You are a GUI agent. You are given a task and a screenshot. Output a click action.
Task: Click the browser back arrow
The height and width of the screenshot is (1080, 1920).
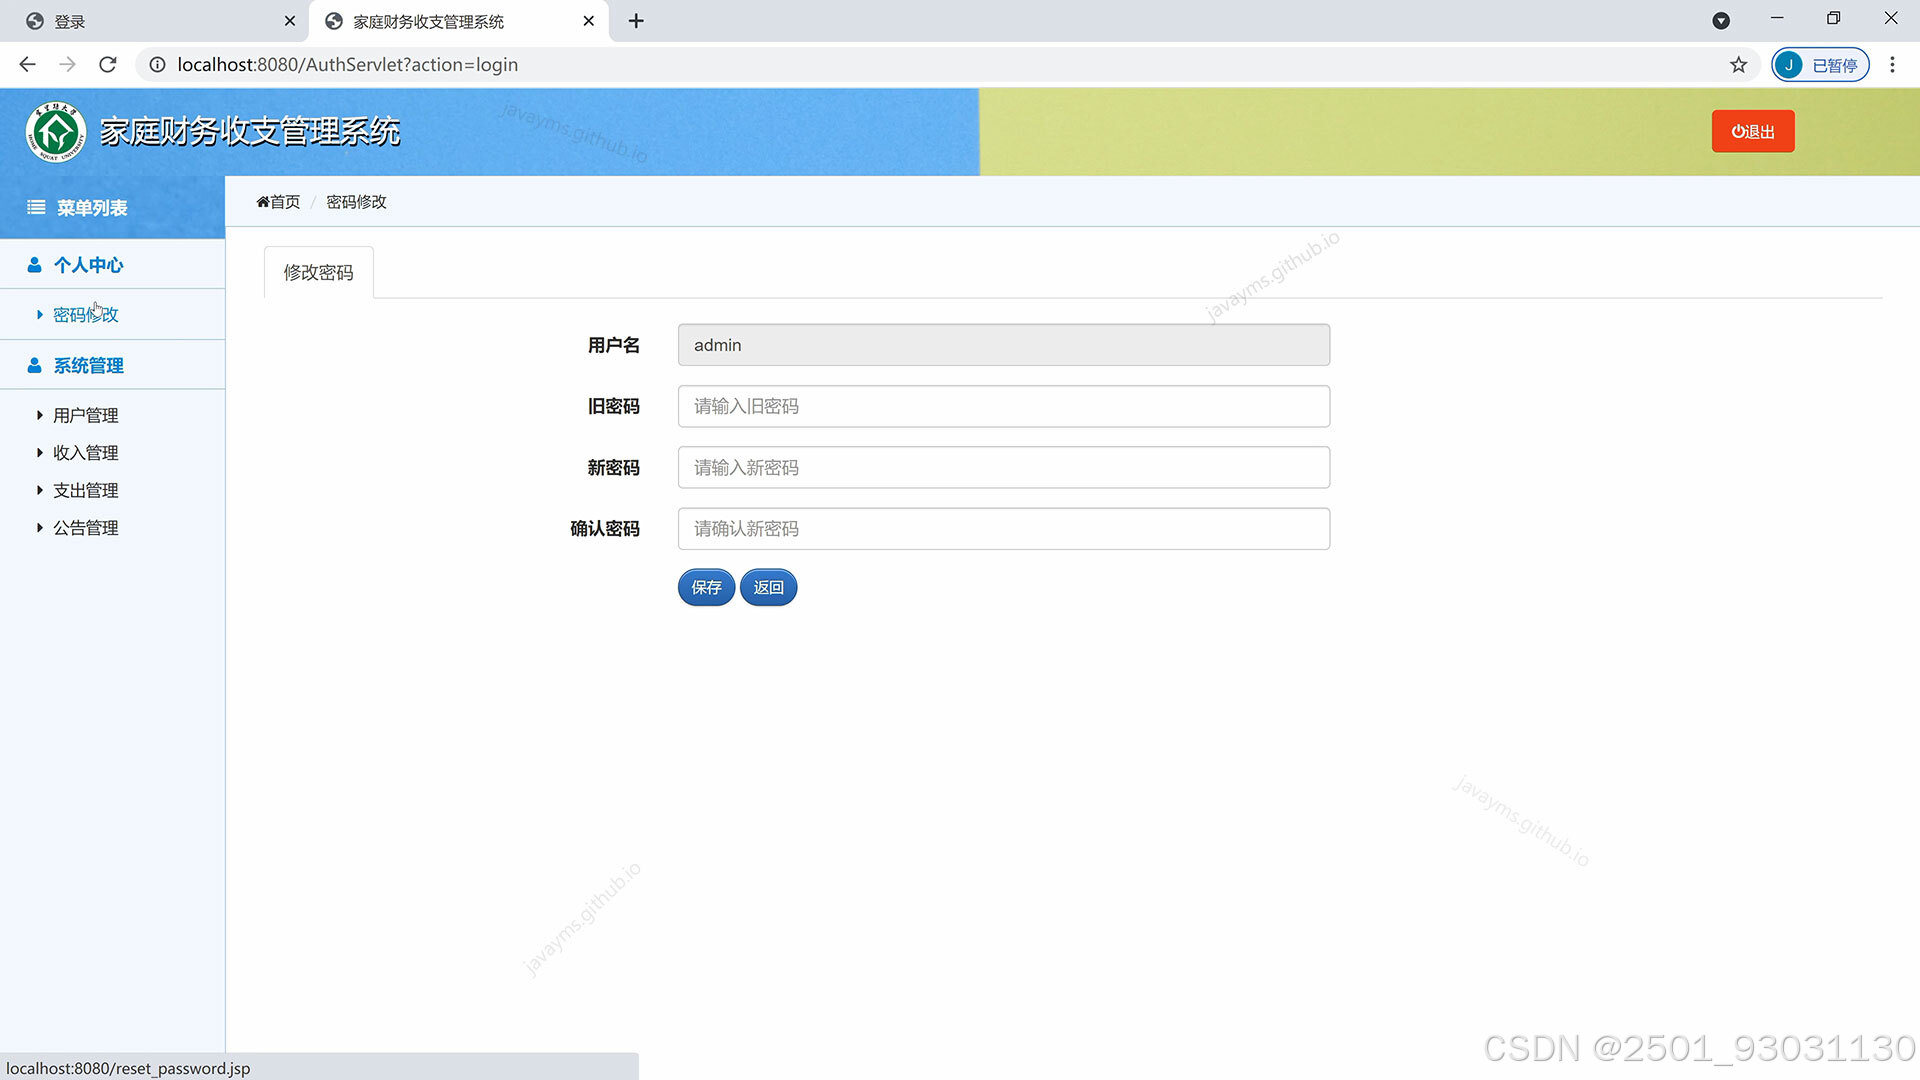[x=27, y=65]
